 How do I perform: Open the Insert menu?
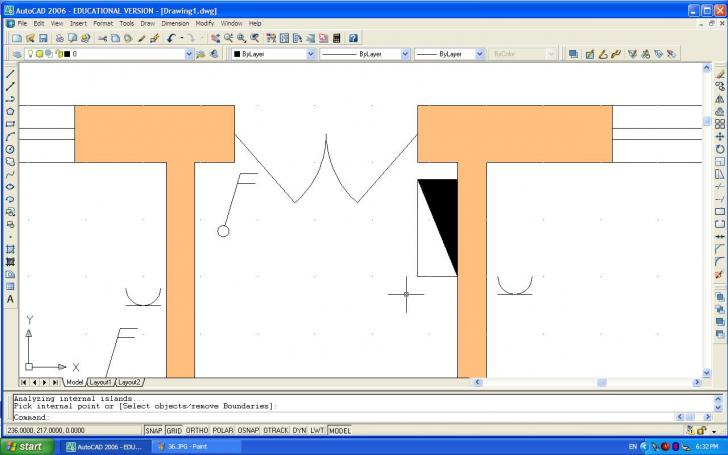(78, 23)
